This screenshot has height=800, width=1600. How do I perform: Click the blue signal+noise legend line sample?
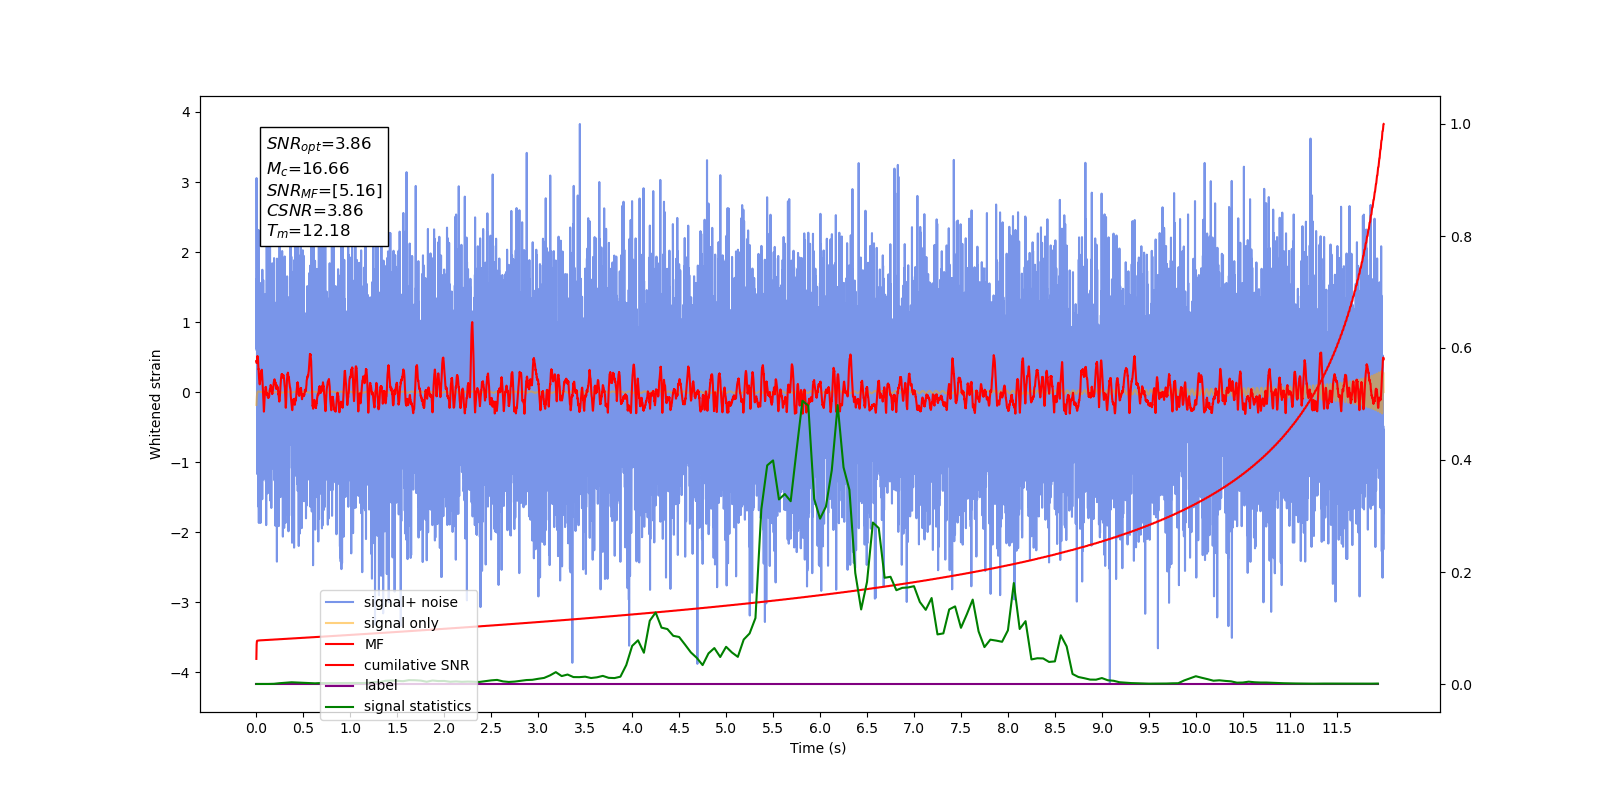tap(340, 602)
